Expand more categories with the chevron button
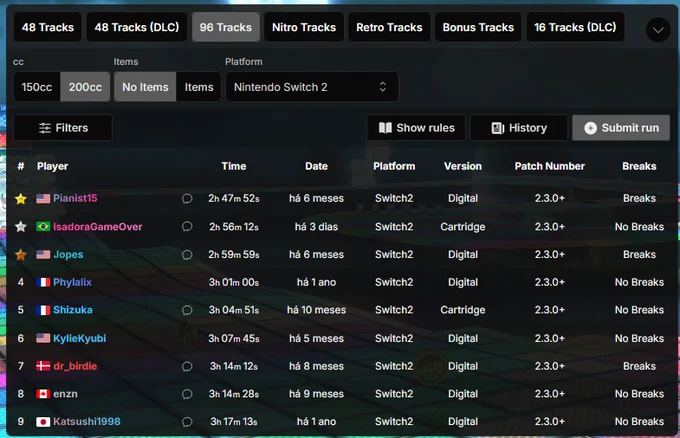This screenshot has height=438, width=680. coord(658,30)
